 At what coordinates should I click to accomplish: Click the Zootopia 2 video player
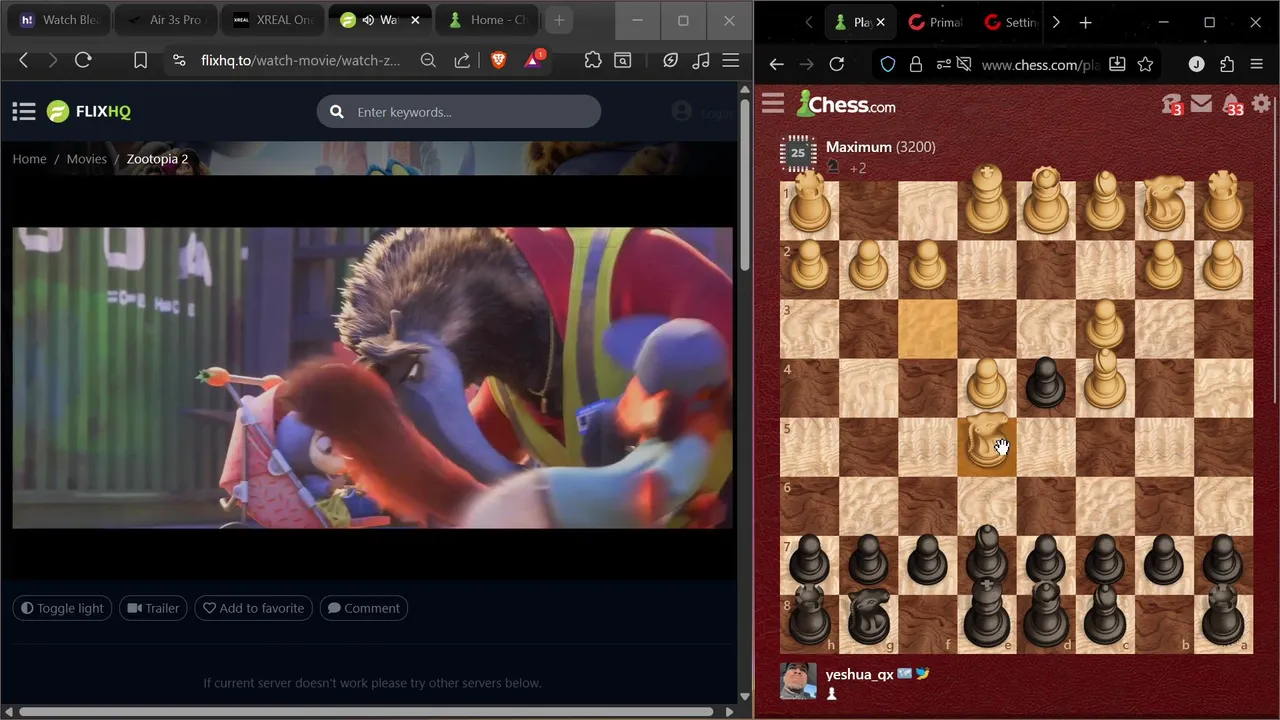coord(372,378)
